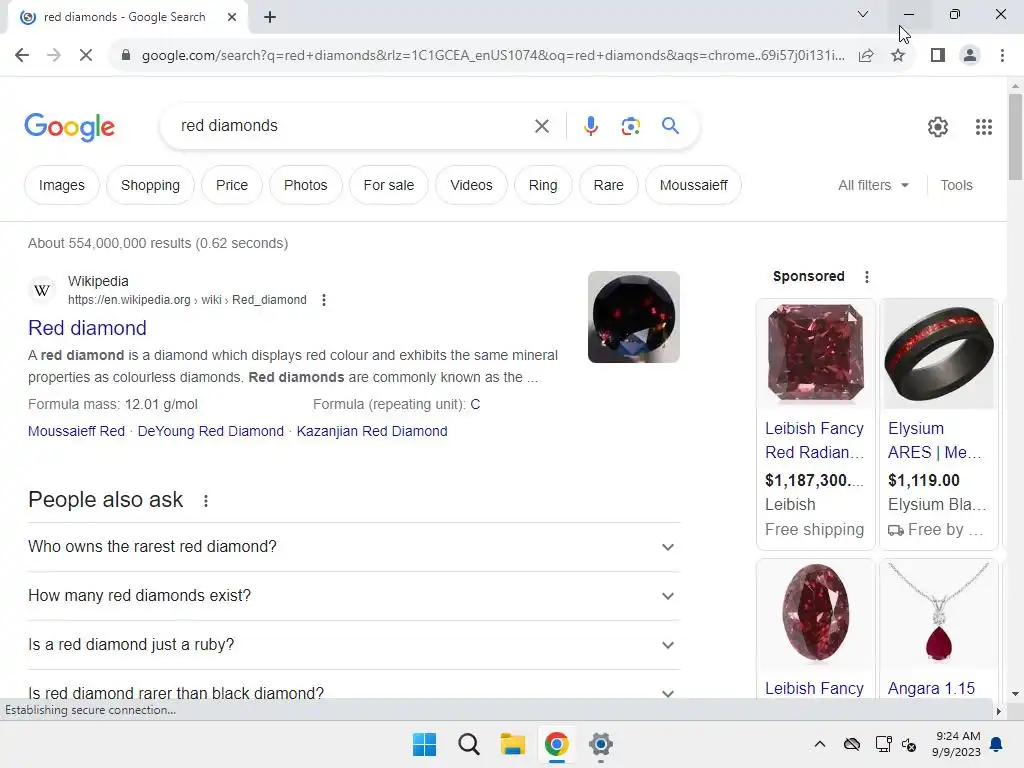Open Angara 1.15 pendant listing
Screen dimensions: 1024x768
point(931,688)
